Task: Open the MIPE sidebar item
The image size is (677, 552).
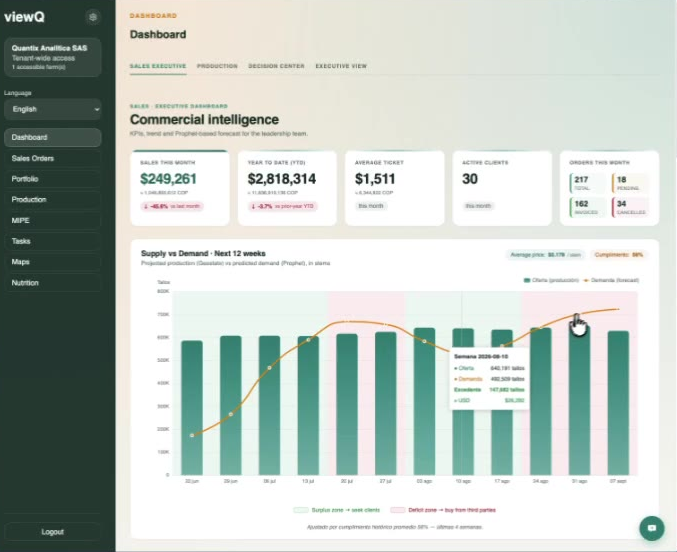Action: click(x=53, y=220)
